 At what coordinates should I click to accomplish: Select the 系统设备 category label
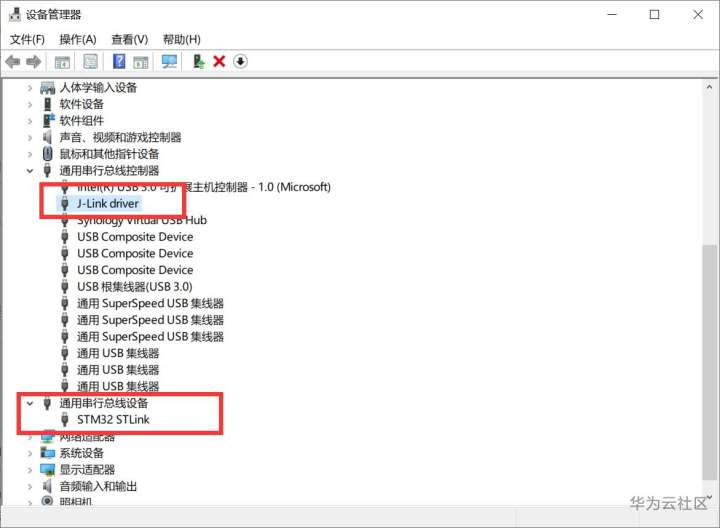click(x=82, y=453)
